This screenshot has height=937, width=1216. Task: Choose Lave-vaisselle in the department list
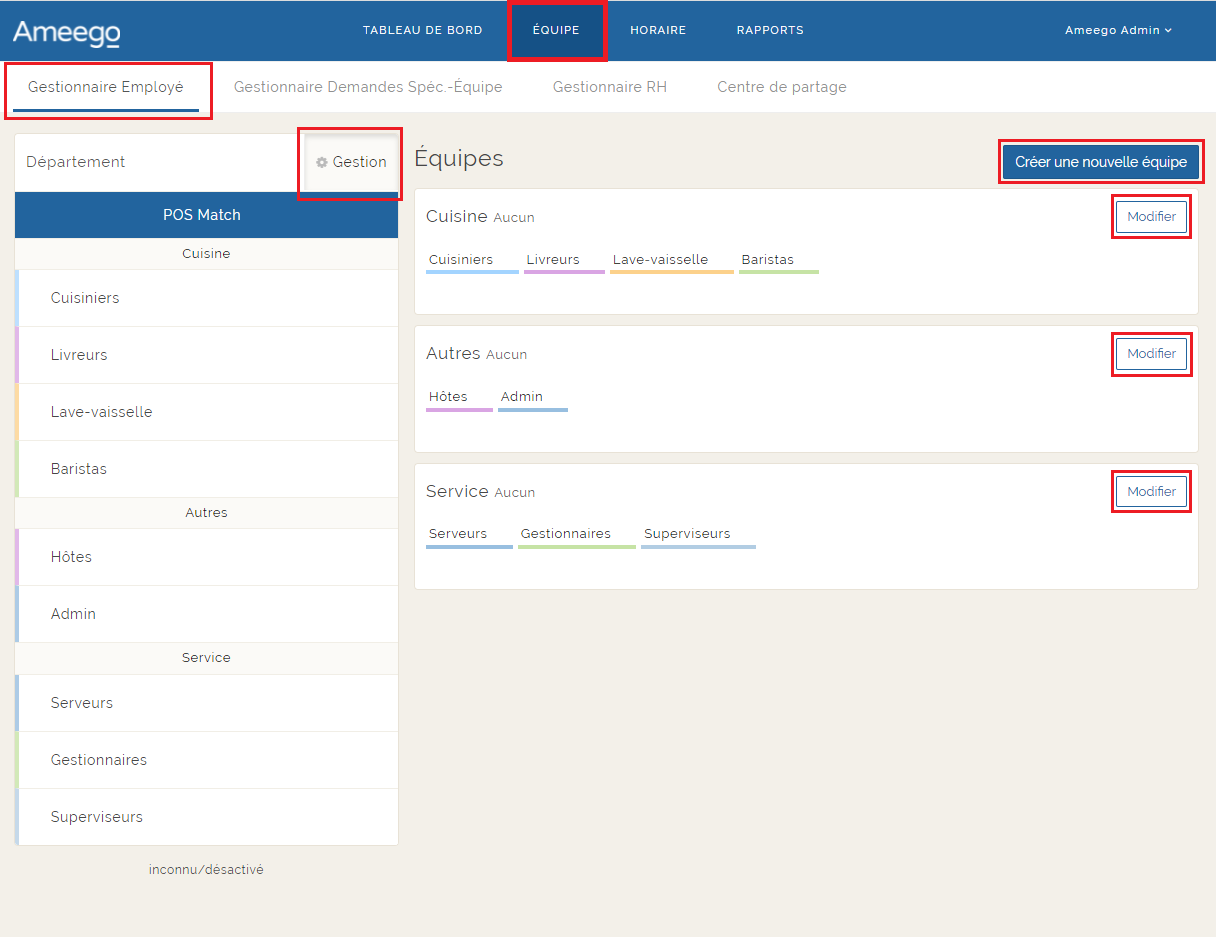coord(101,412)
